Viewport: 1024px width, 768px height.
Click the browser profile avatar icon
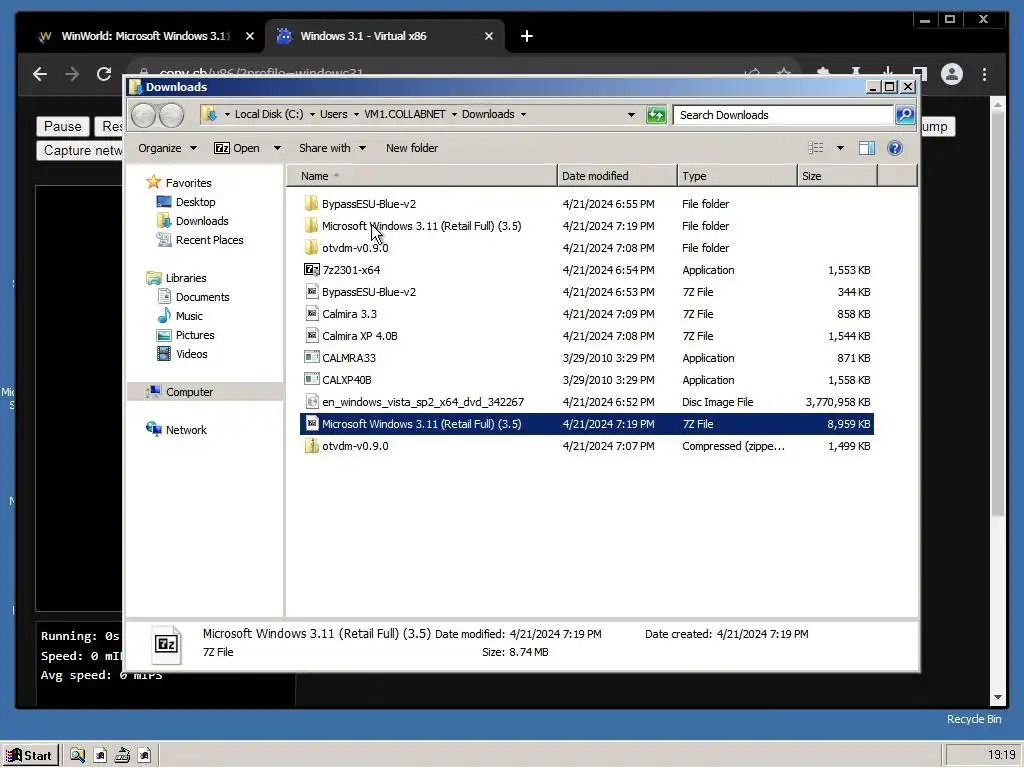(952, 74)
